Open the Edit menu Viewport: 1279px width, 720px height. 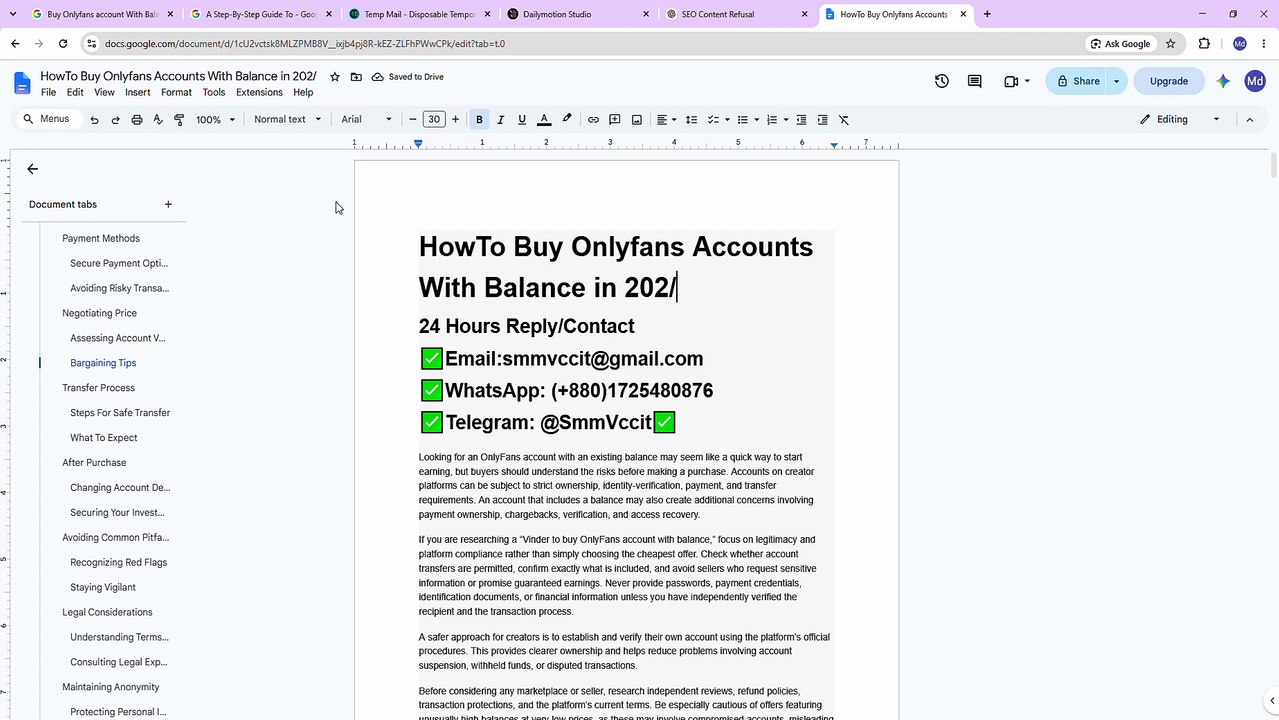tap(75, 92)
